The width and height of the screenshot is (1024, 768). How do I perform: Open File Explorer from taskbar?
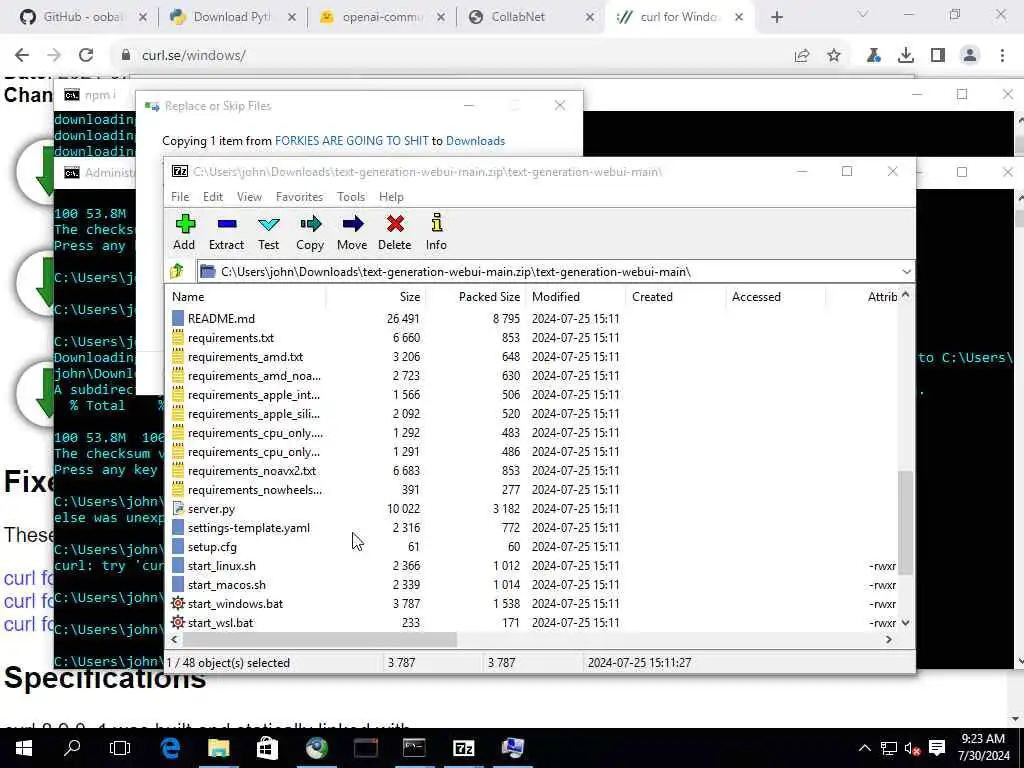tap(219, 748)
